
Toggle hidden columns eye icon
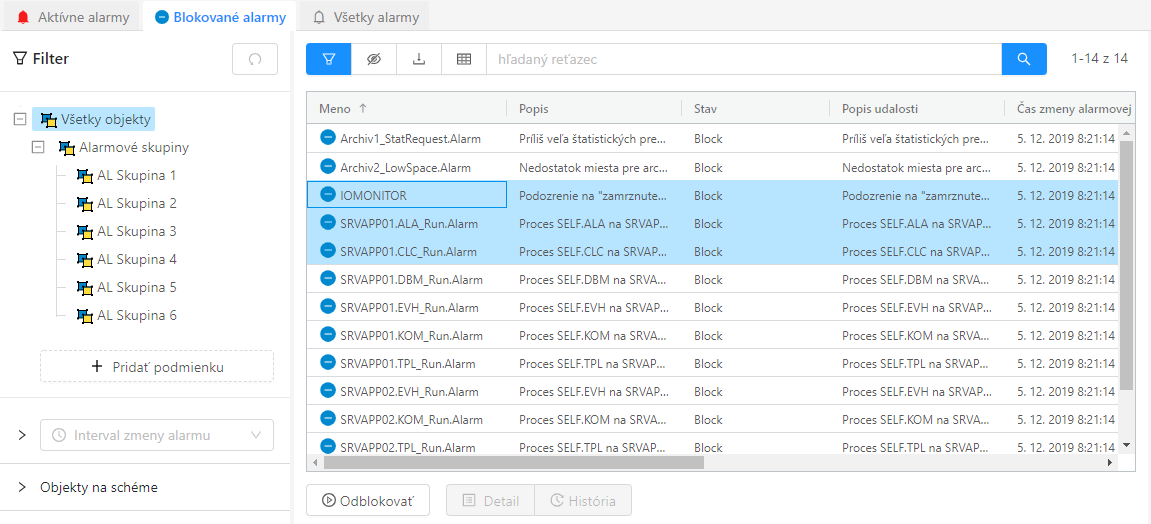[x=374, y=59]
